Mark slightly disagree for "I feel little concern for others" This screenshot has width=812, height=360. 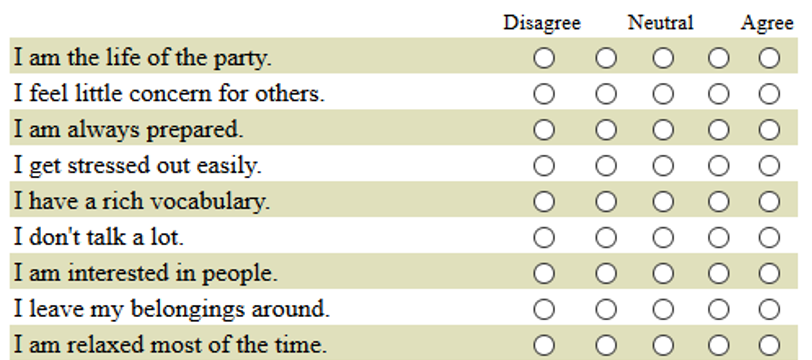(x=606, y=94)
